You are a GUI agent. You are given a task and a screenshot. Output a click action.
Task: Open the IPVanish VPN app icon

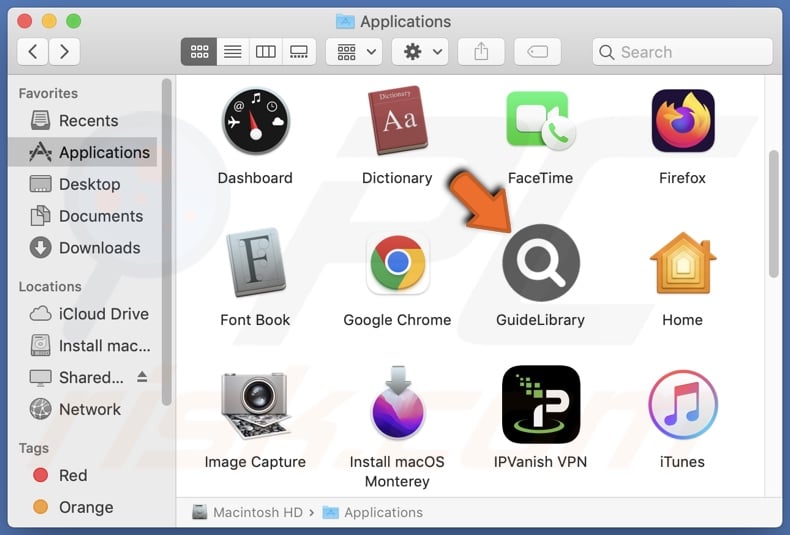541,405
